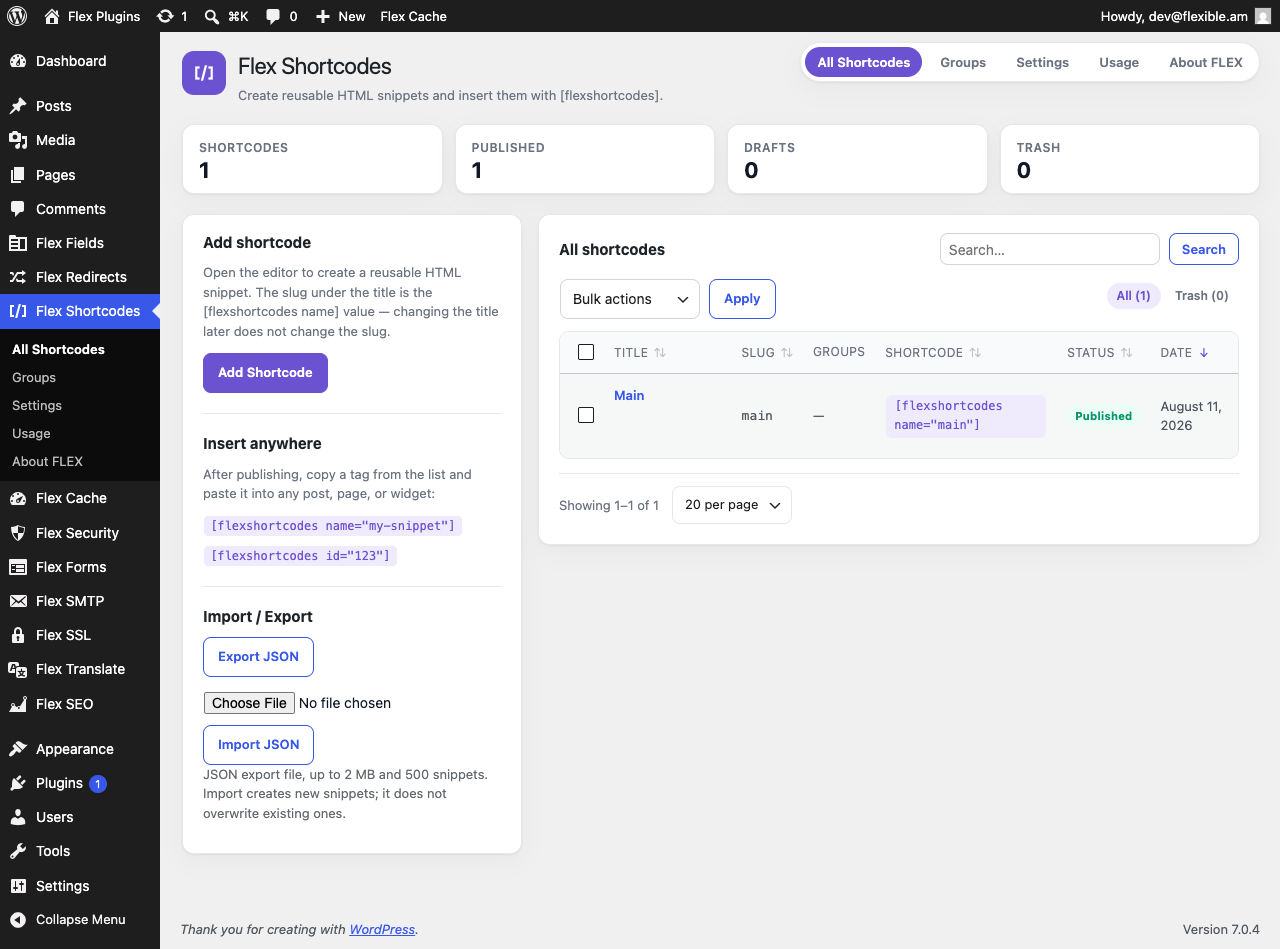Open the WordPress footer link
The height and width of the screenshot is (949, 1280).
pyautogui.click(x=382, y=930)
